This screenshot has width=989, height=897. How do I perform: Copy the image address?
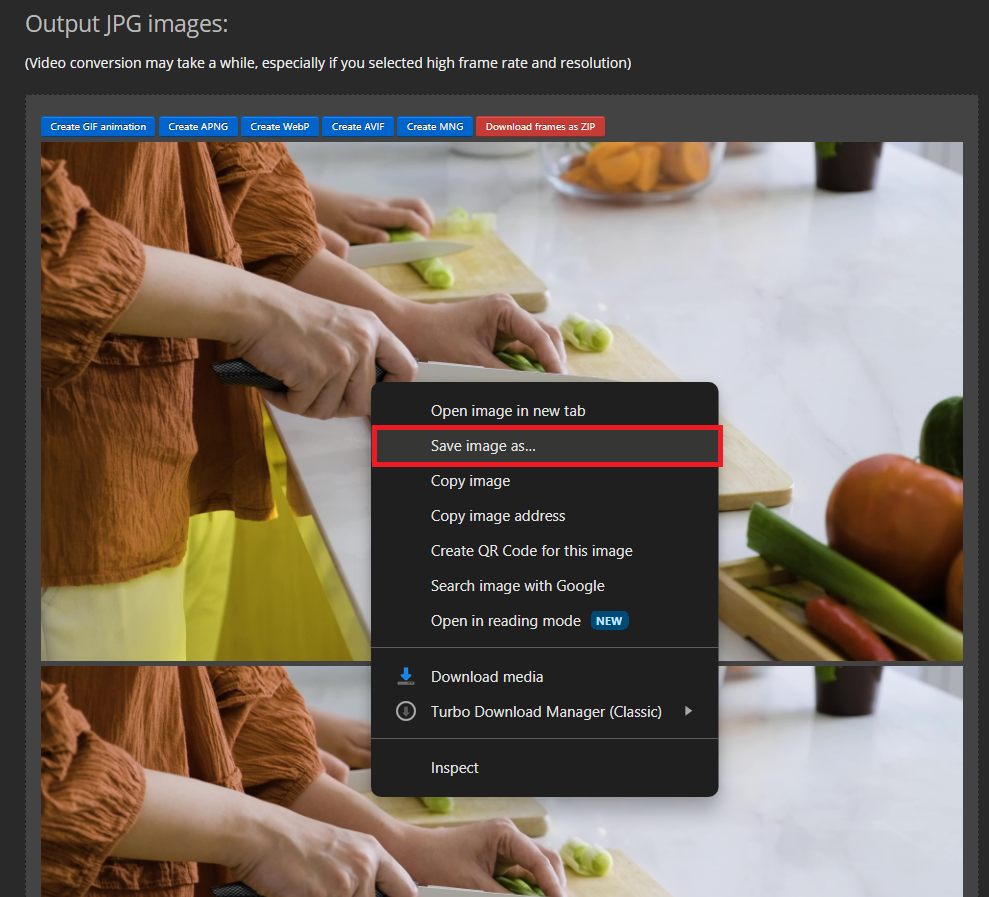(498, 515)
